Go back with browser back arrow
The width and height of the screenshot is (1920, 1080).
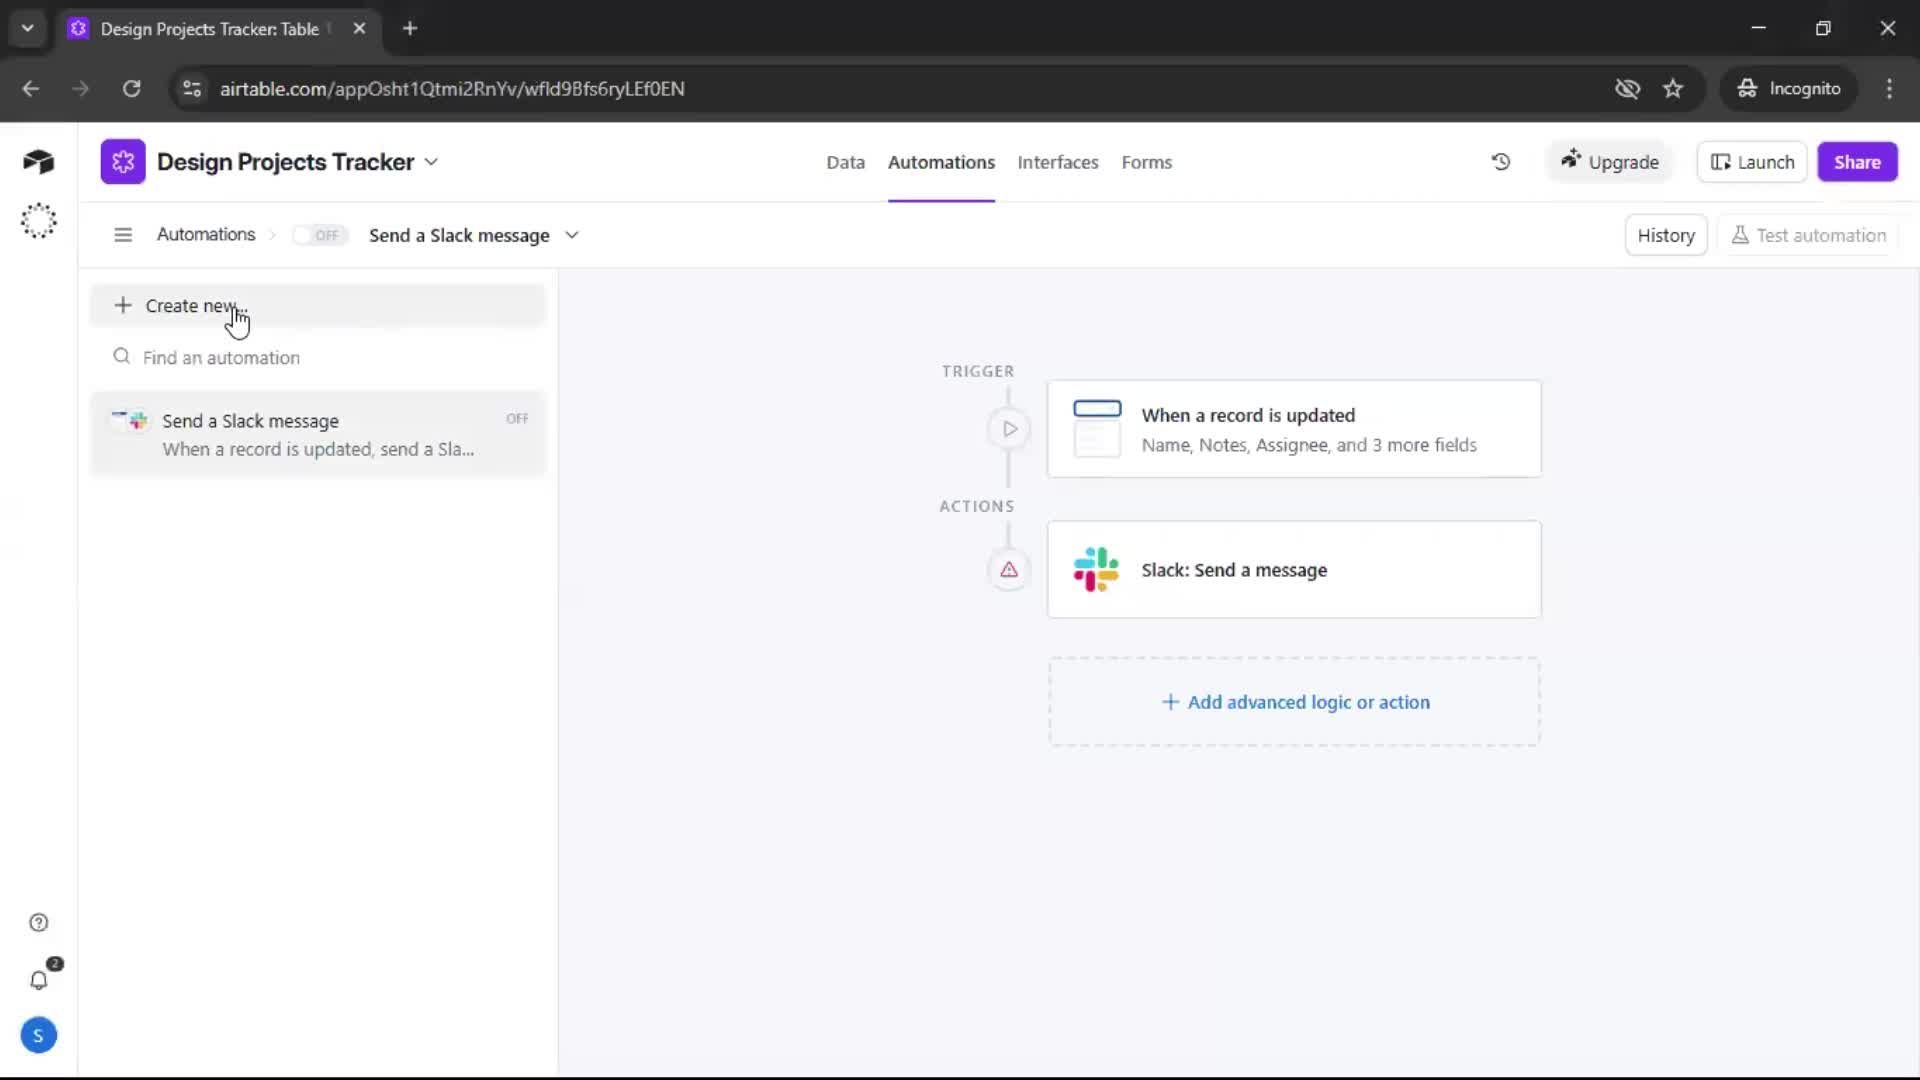coord(30,89)
